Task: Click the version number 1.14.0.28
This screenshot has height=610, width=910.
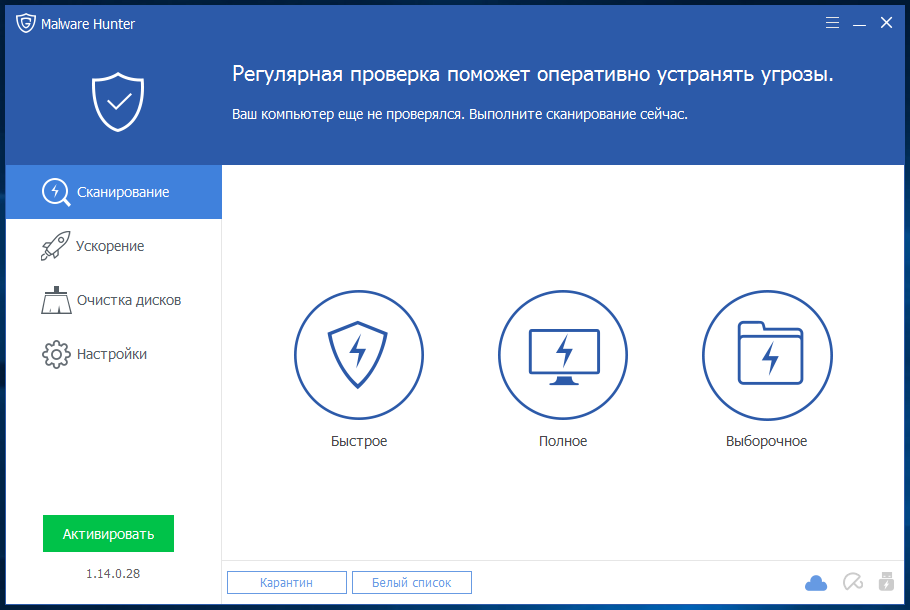Action: (x=113, y=574)
